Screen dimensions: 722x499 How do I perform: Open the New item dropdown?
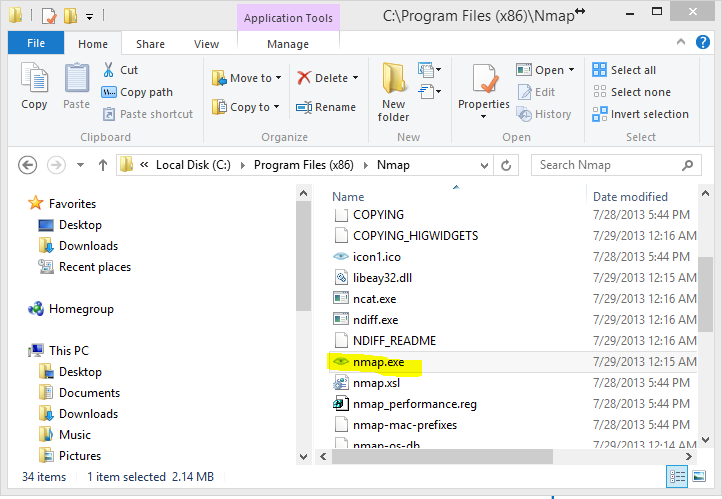[430, 70]
